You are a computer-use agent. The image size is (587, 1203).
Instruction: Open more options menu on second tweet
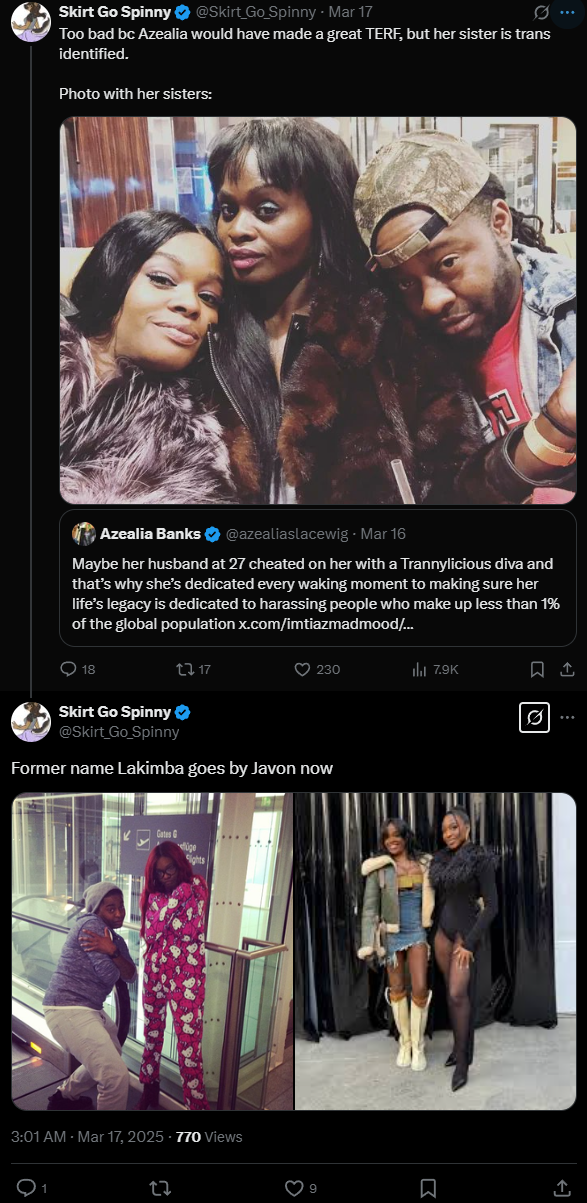tap(567, 717)
